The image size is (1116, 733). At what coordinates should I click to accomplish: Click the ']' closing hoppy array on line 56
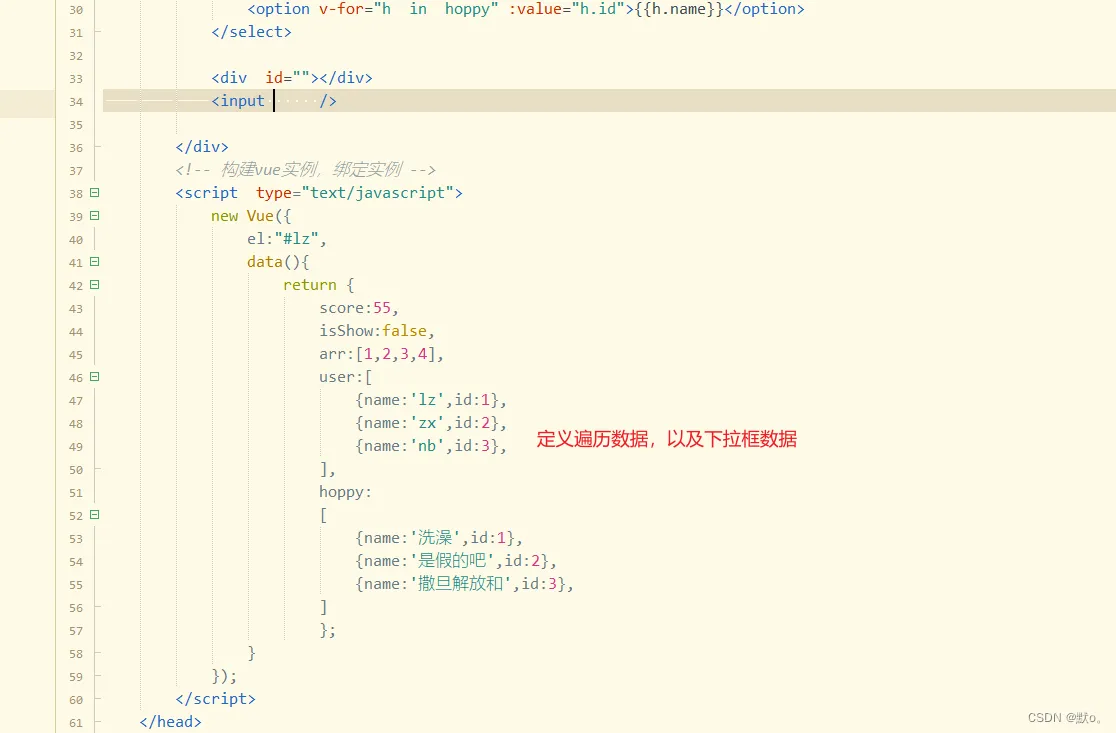pos(324,607)
